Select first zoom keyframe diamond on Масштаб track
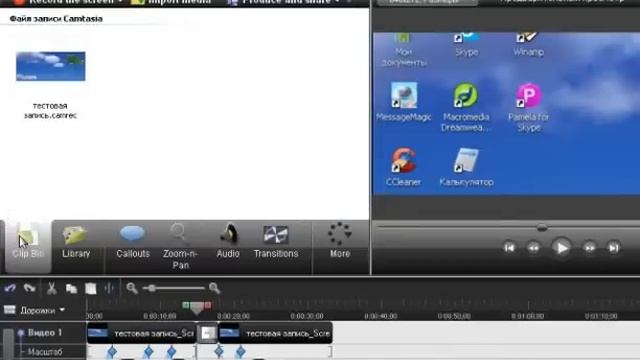Screen dimensions: 640x360 coord(112,351)
